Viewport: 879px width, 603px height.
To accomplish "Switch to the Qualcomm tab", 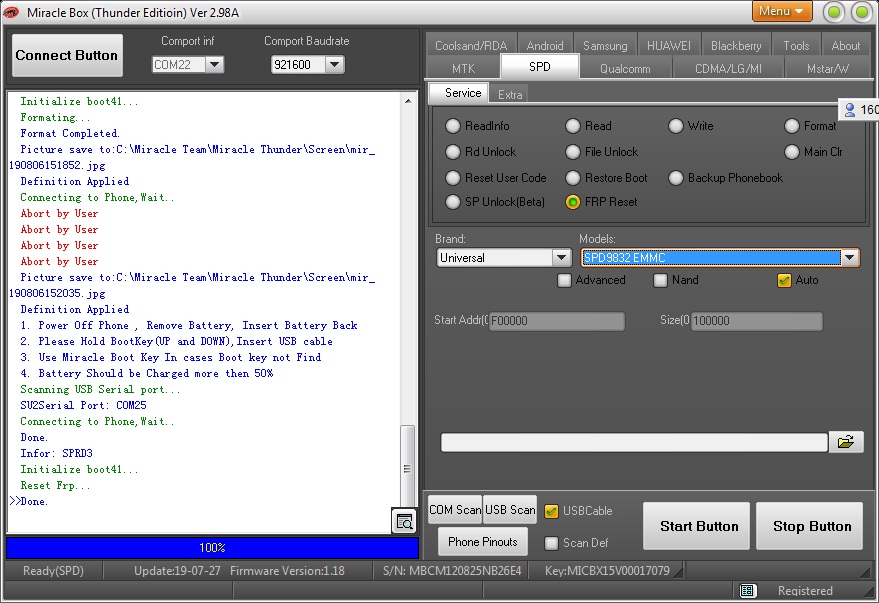I will point(625,68).
